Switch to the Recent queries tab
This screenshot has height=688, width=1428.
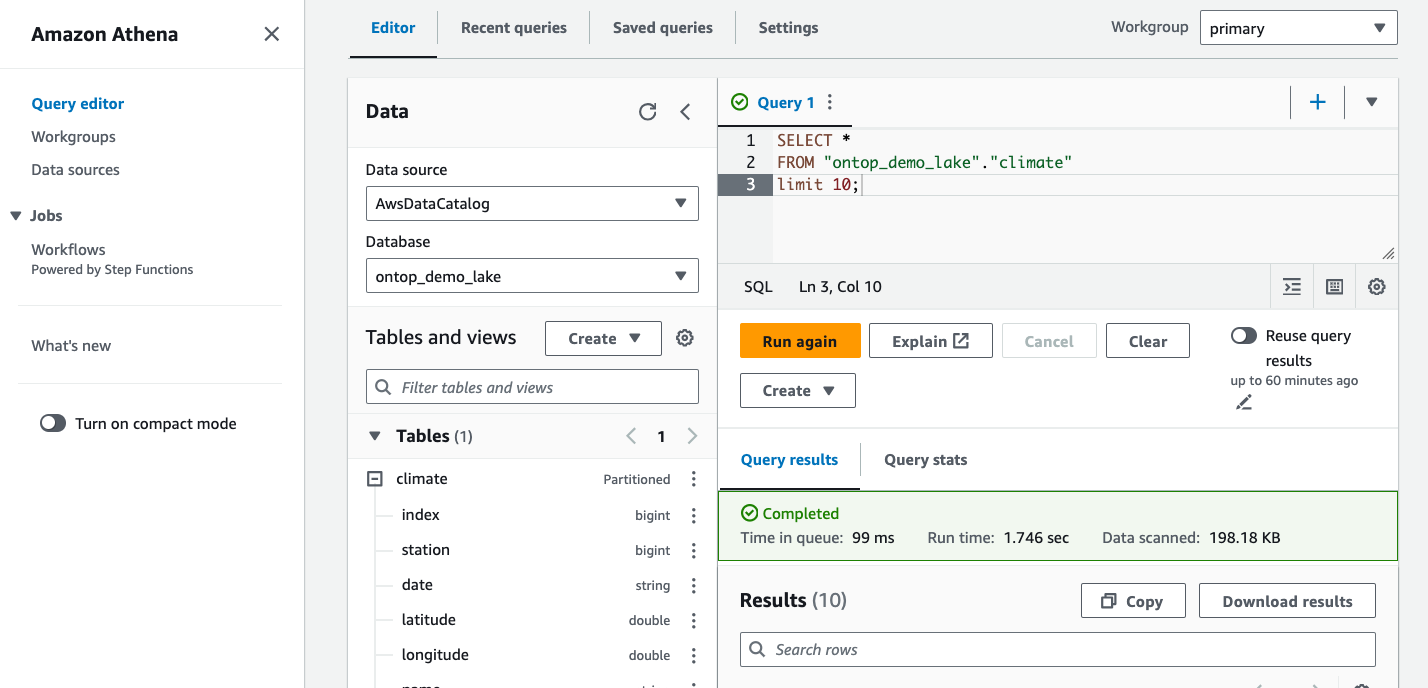pyautogui.click(x=513, y=27)
